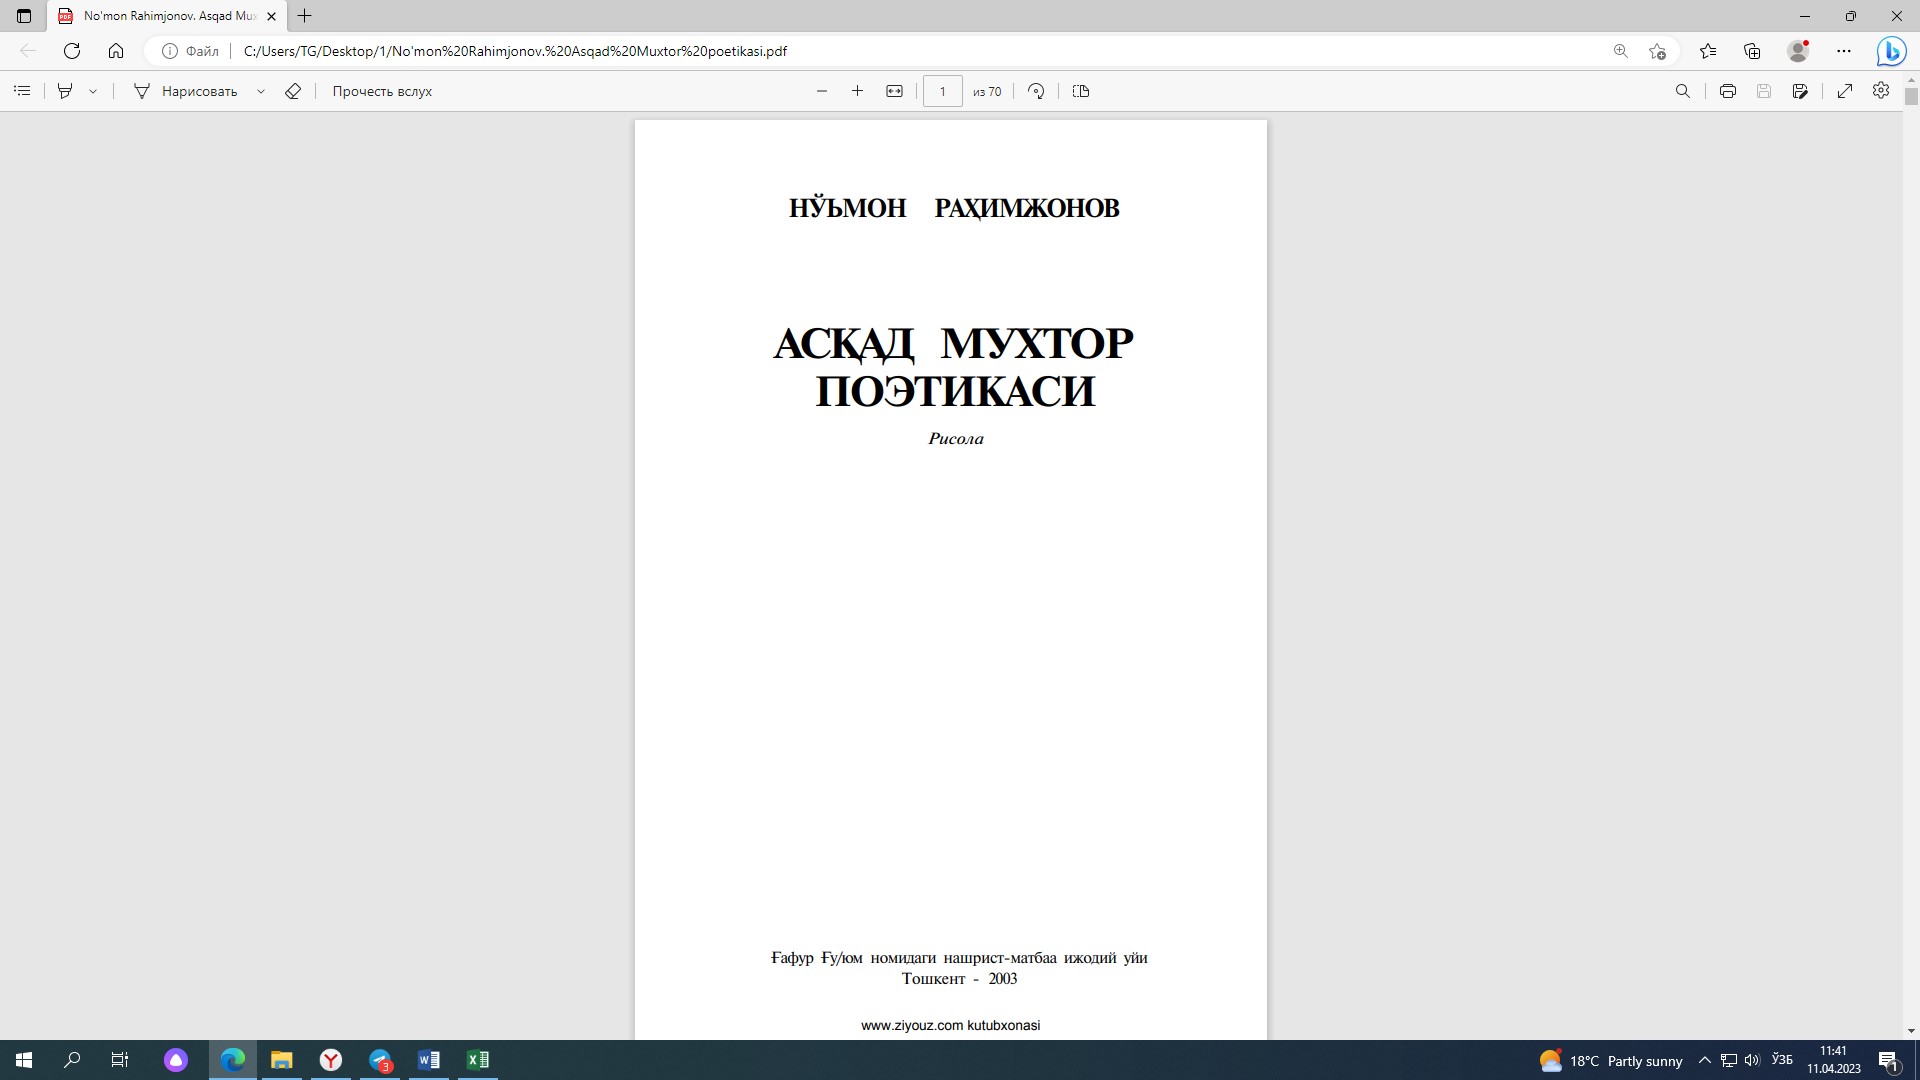Open browser settings menu with three dots
This screenshot has width=1920, height=1080.
coord(1845,50)
